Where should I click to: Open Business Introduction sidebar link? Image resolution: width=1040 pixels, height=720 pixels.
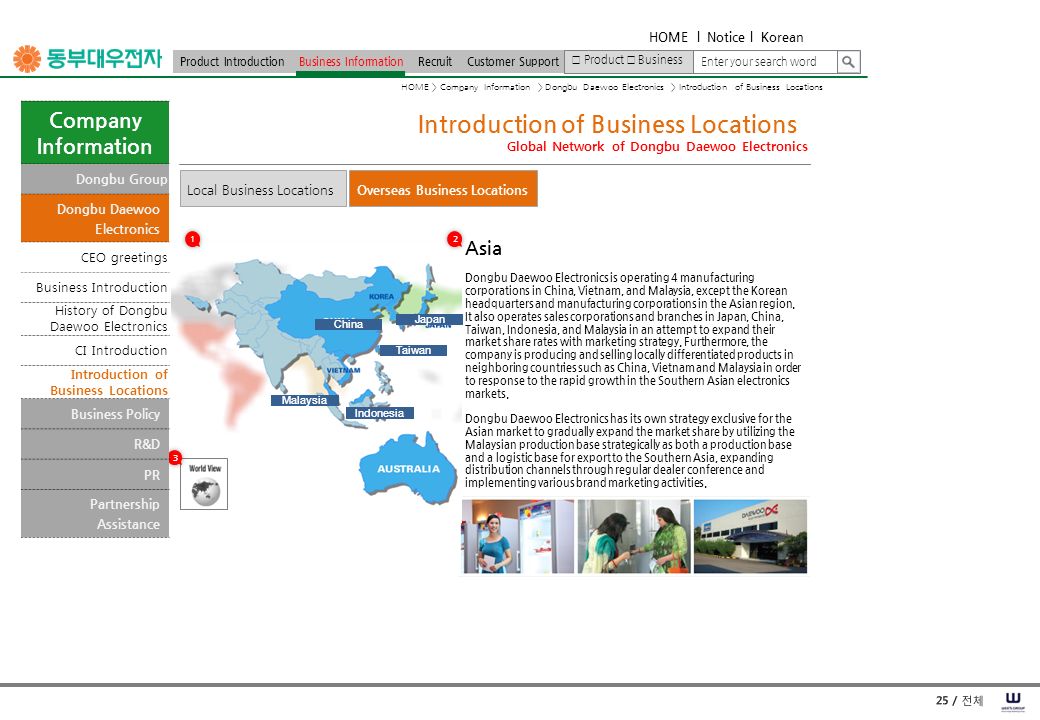coord(101,287)
